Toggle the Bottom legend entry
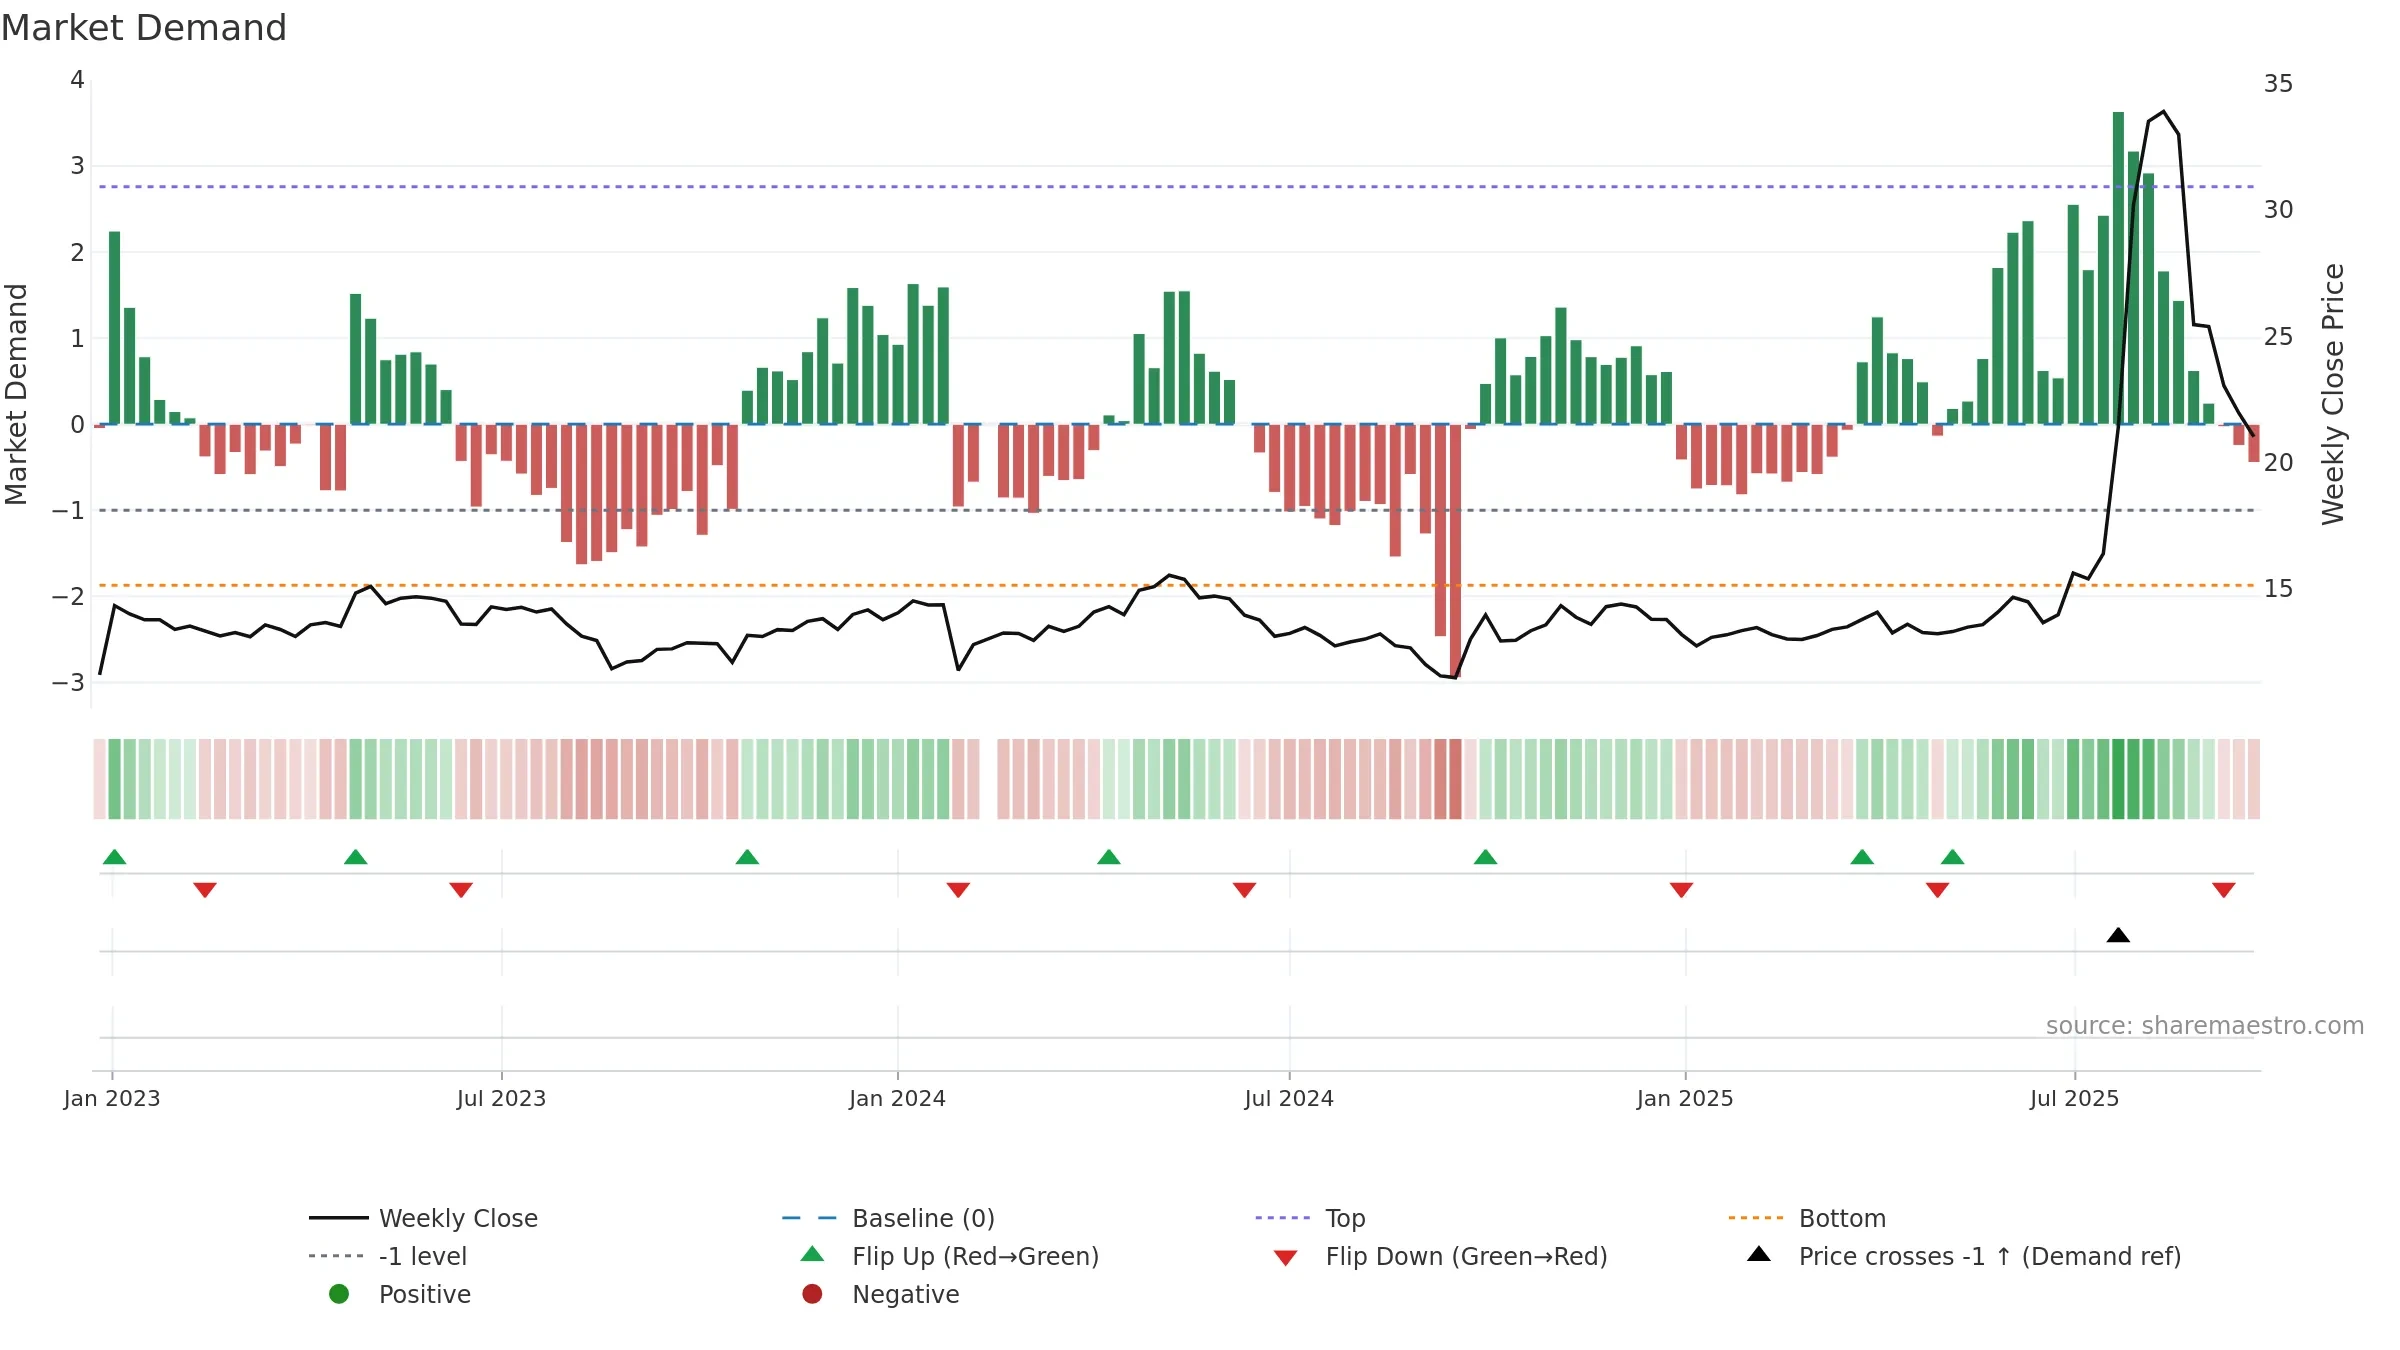Image resolution: width=2400 pixels, height=1350 pixels. click(x=1807, y=1218)
